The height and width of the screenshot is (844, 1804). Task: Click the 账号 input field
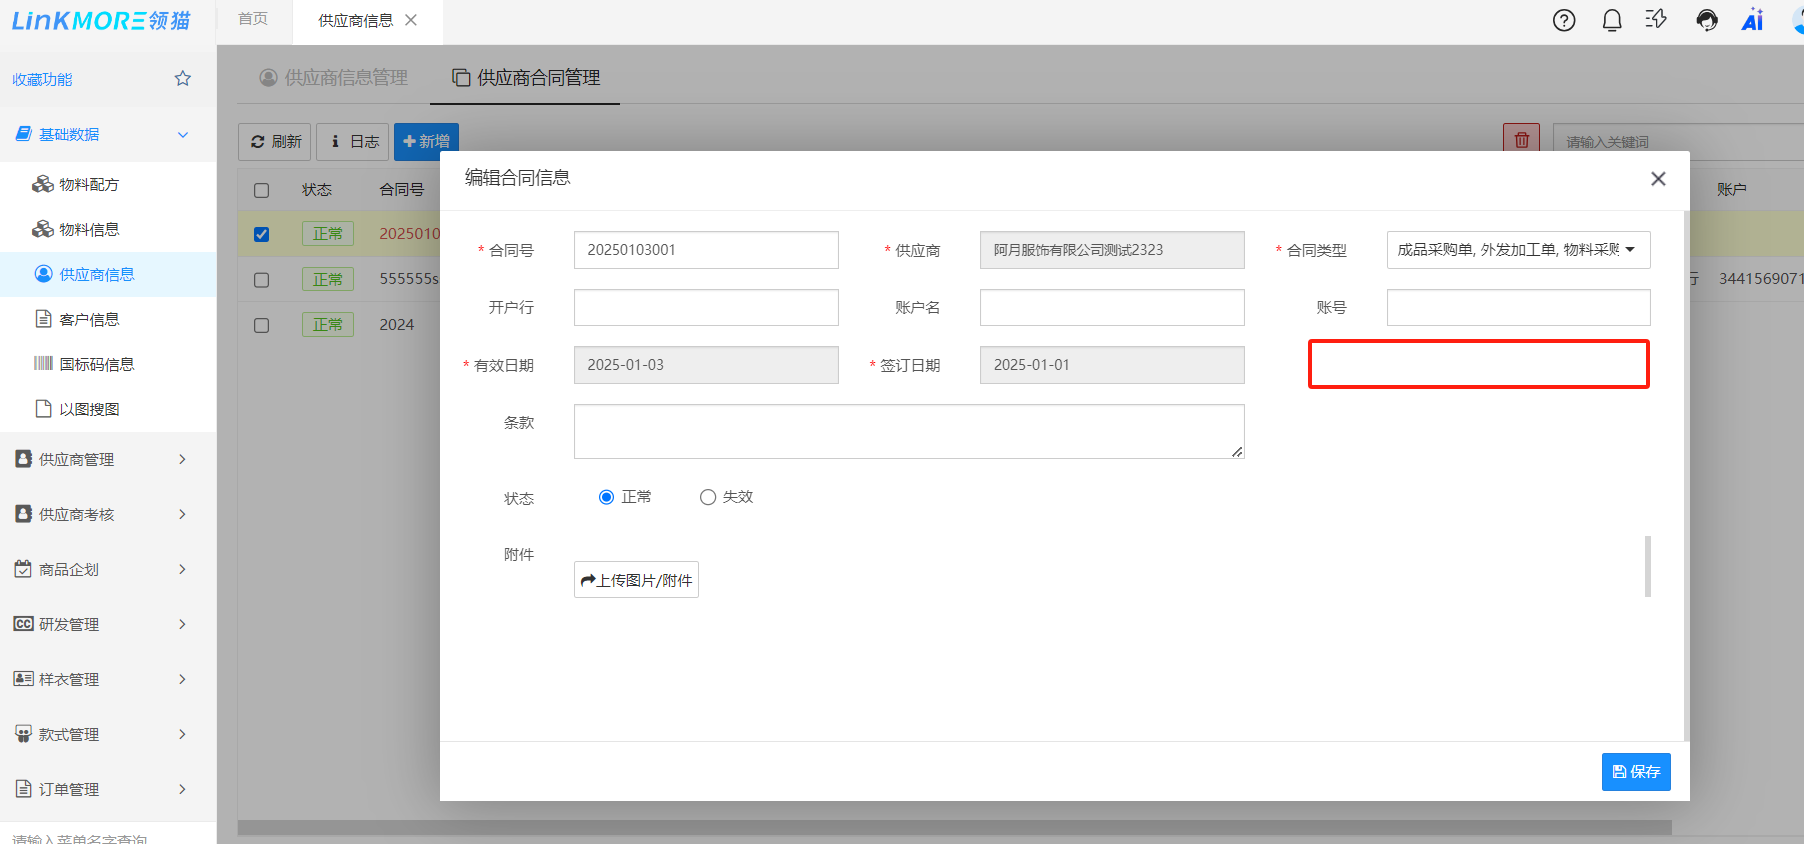tap(1518, 308)
